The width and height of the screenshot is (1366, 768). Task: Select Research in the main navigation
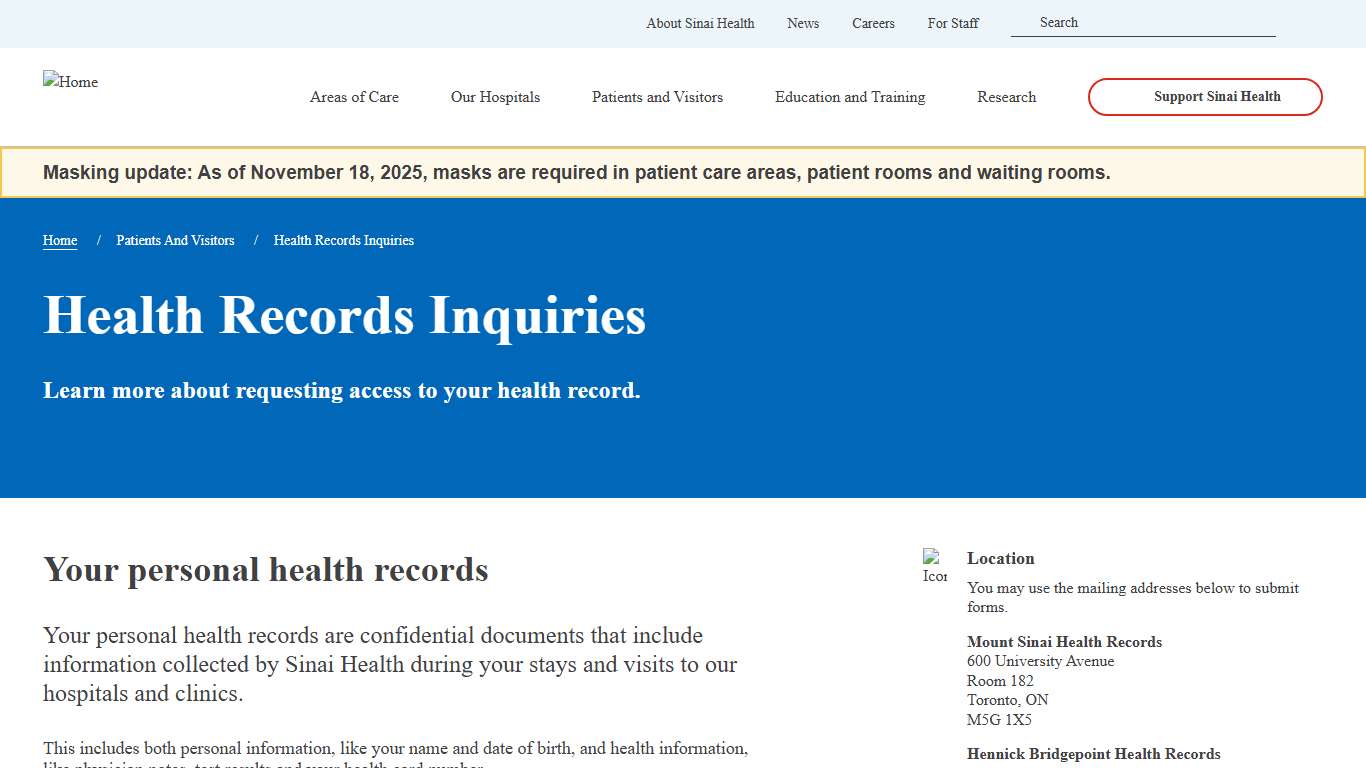[1006, 97]
